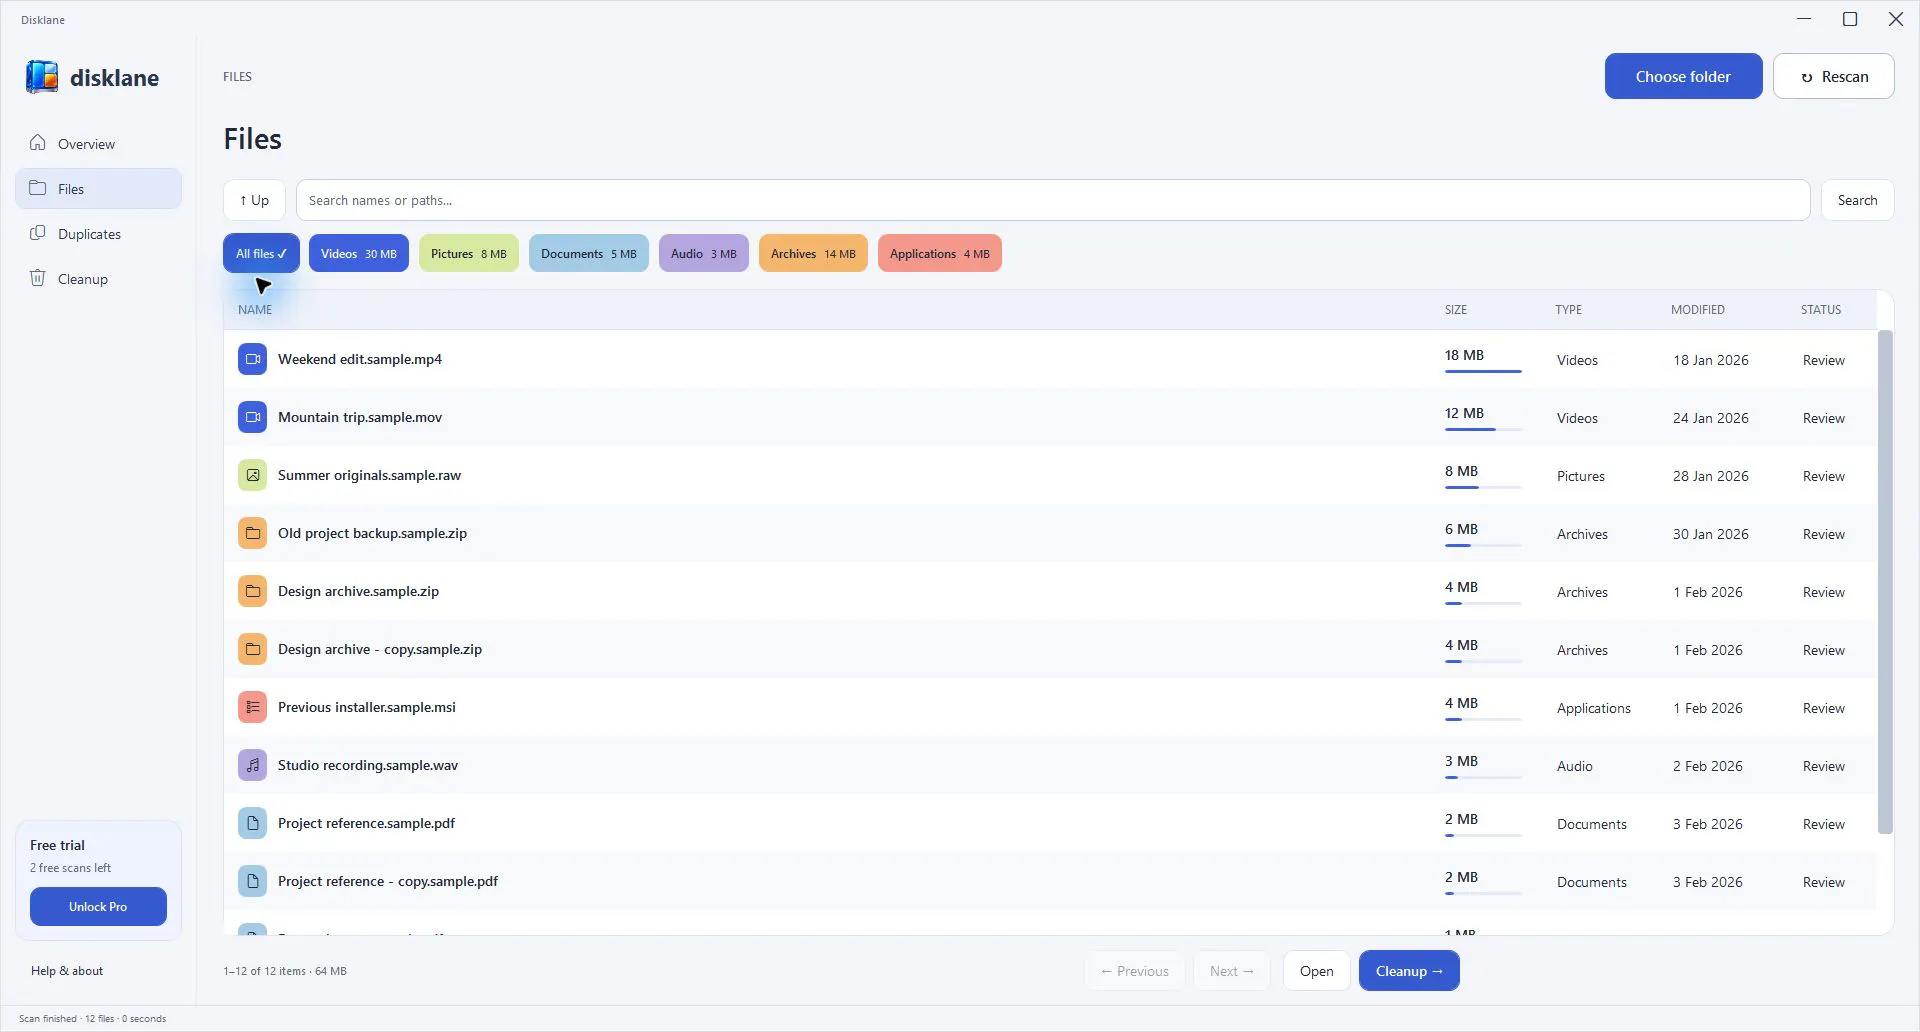
Task: Click the Cleanup → button at bottom
Action: pos(1409,970)
